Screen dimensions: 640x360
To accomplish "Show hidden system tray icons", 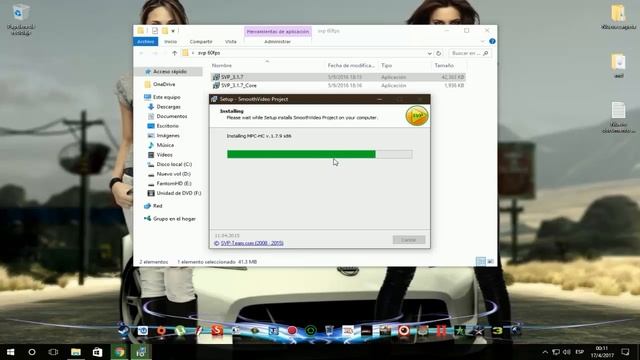I will point(545,352).
